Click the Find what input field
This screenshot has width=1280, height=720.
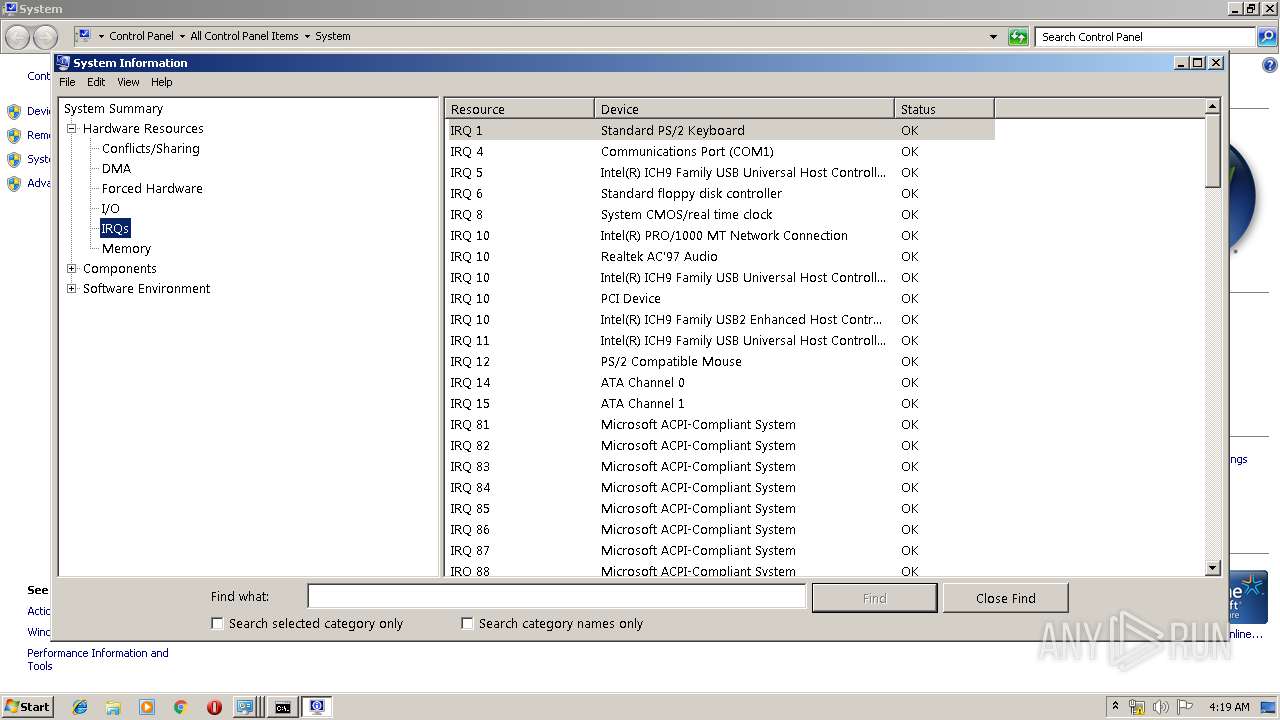pos(556,596)
